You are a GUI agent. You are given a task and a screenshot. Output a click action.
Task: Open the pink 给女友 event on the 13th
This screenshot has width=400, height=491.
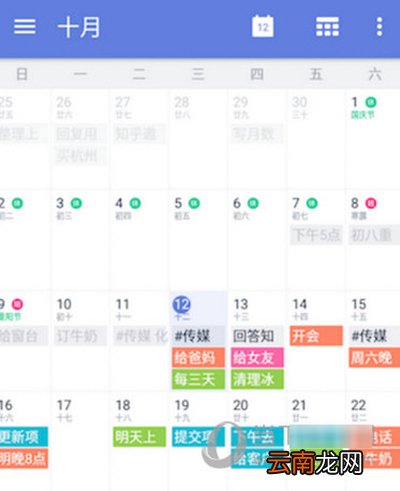click(257, 358)
